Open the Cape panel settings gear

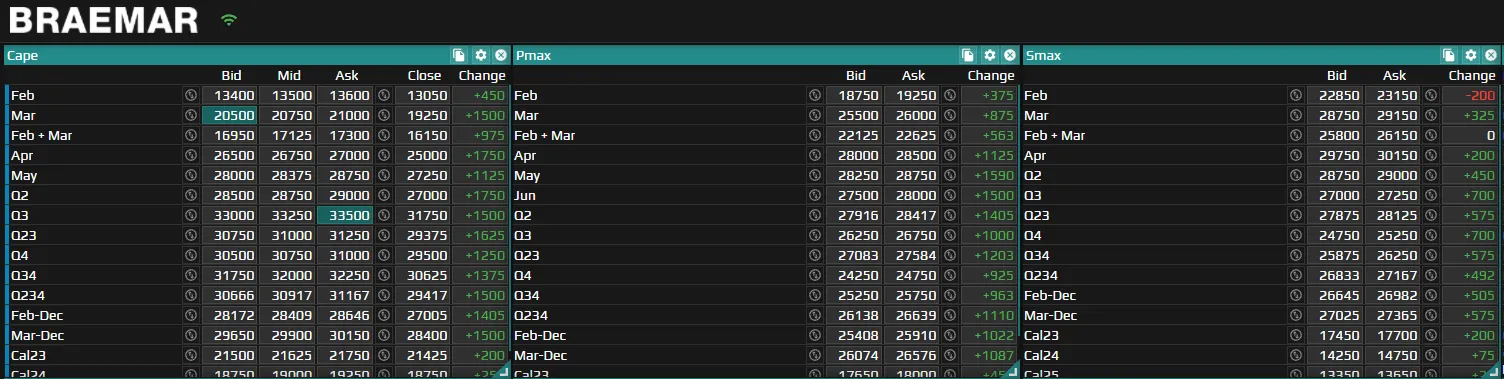pos(480,56)
